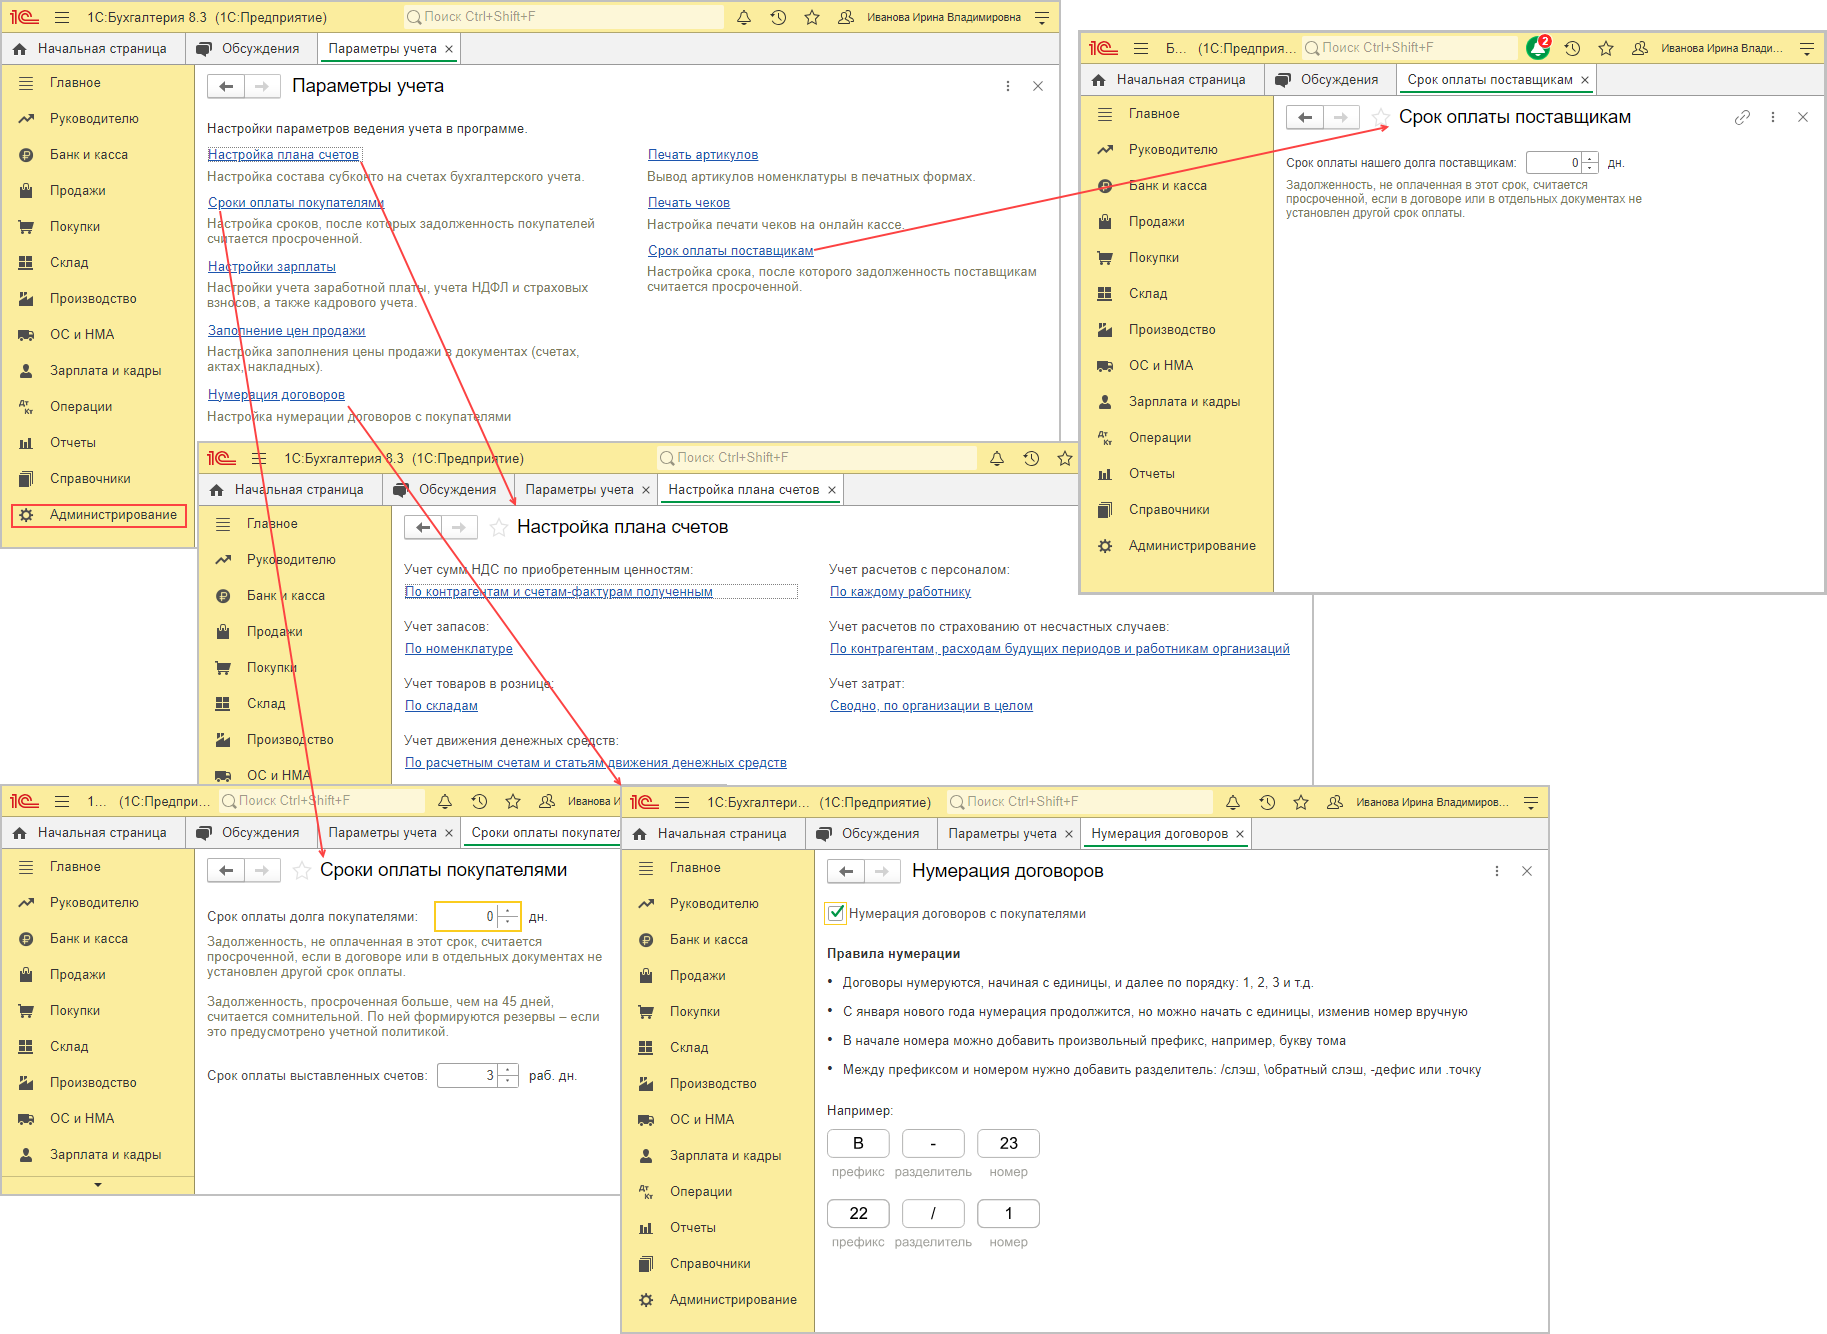
Task: Open Справочники in top-left sidebar
Action: (90, 479)
